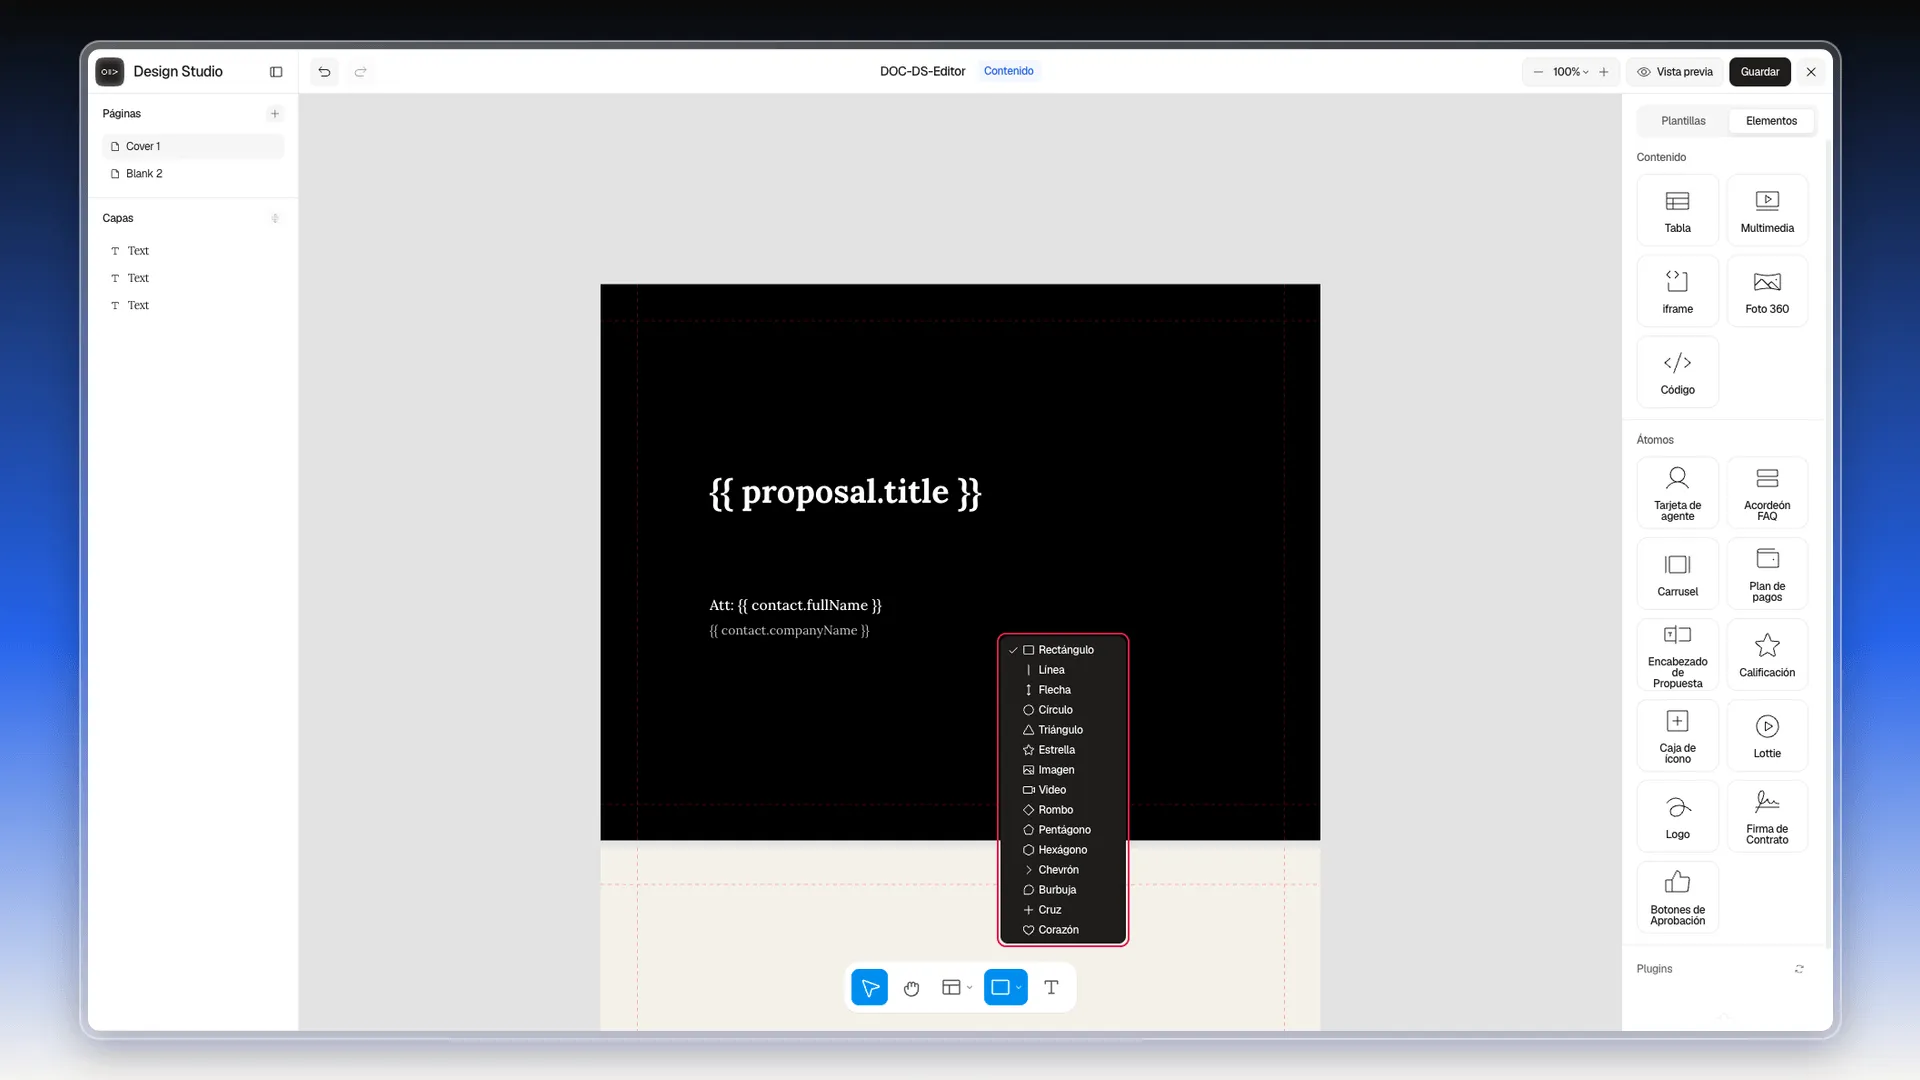Image resolution: width=1920 pixels, height=1080 pixels.
Task: Select the pointer selection tool
Action: (x=870, y=988)
